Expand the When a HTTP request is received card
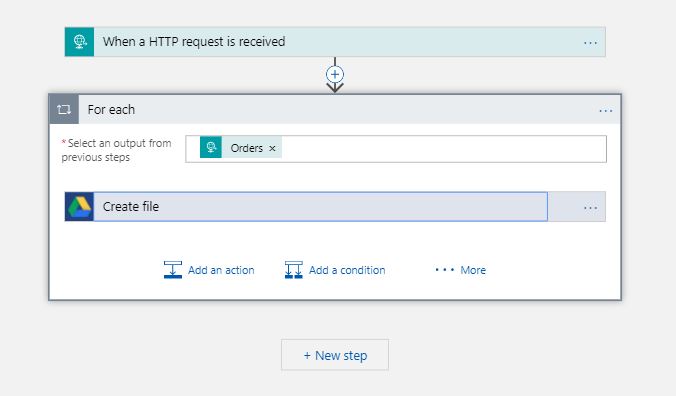 (335, 42)
